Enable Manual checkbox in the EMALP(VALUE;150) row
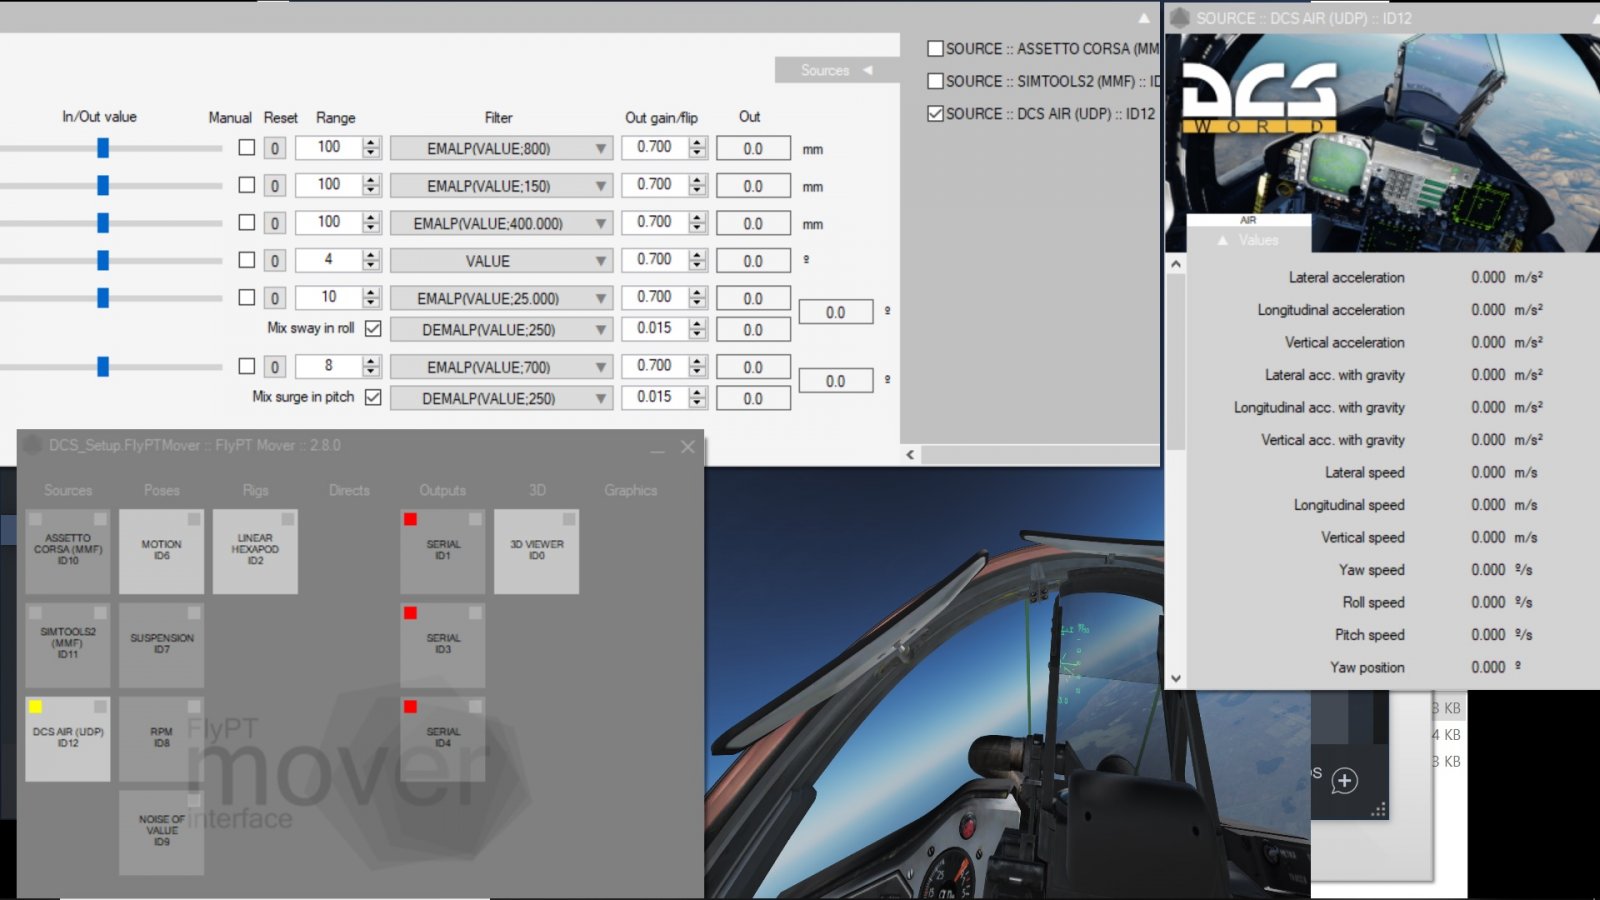The width and height of the screenshot is (1600, 900). coord(247,185)
